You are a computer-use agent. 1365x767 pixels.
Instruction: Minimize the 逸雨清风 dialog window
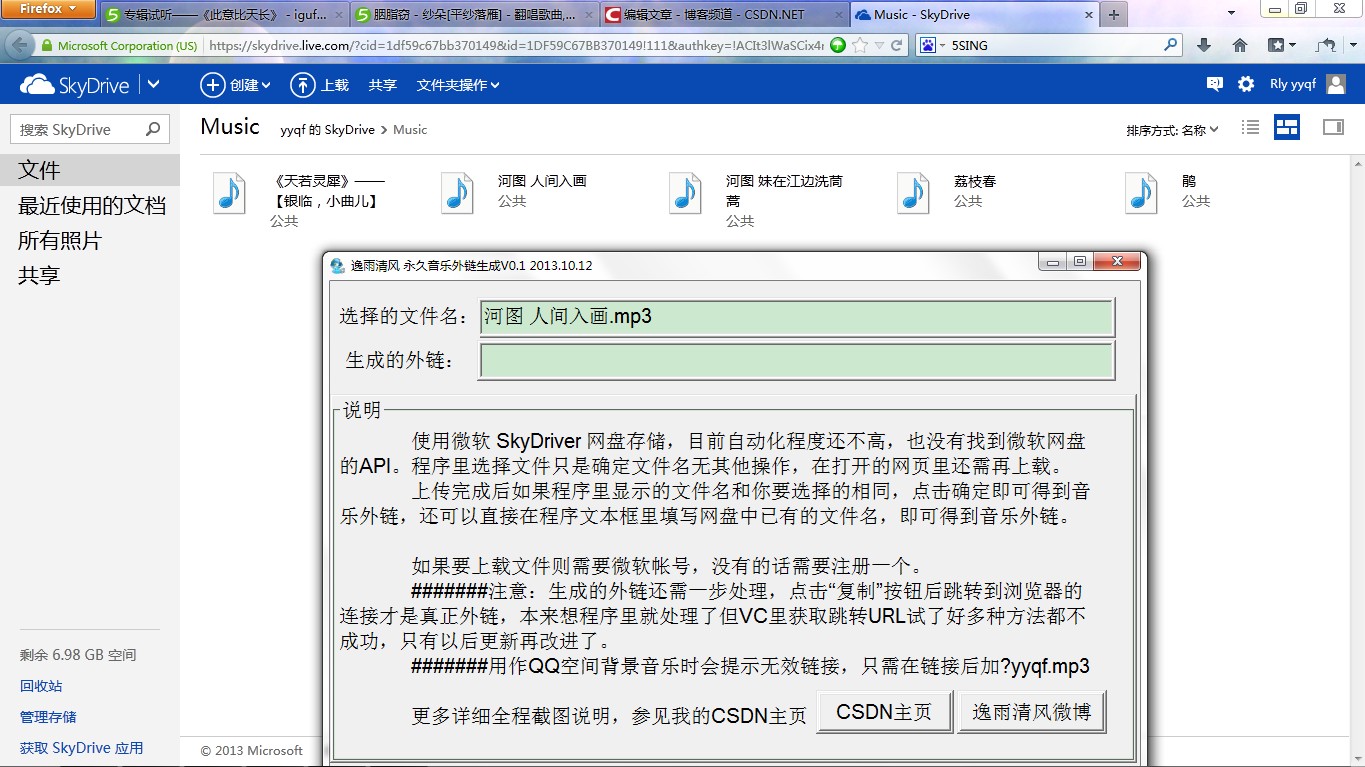click(x=1052, y=263)
